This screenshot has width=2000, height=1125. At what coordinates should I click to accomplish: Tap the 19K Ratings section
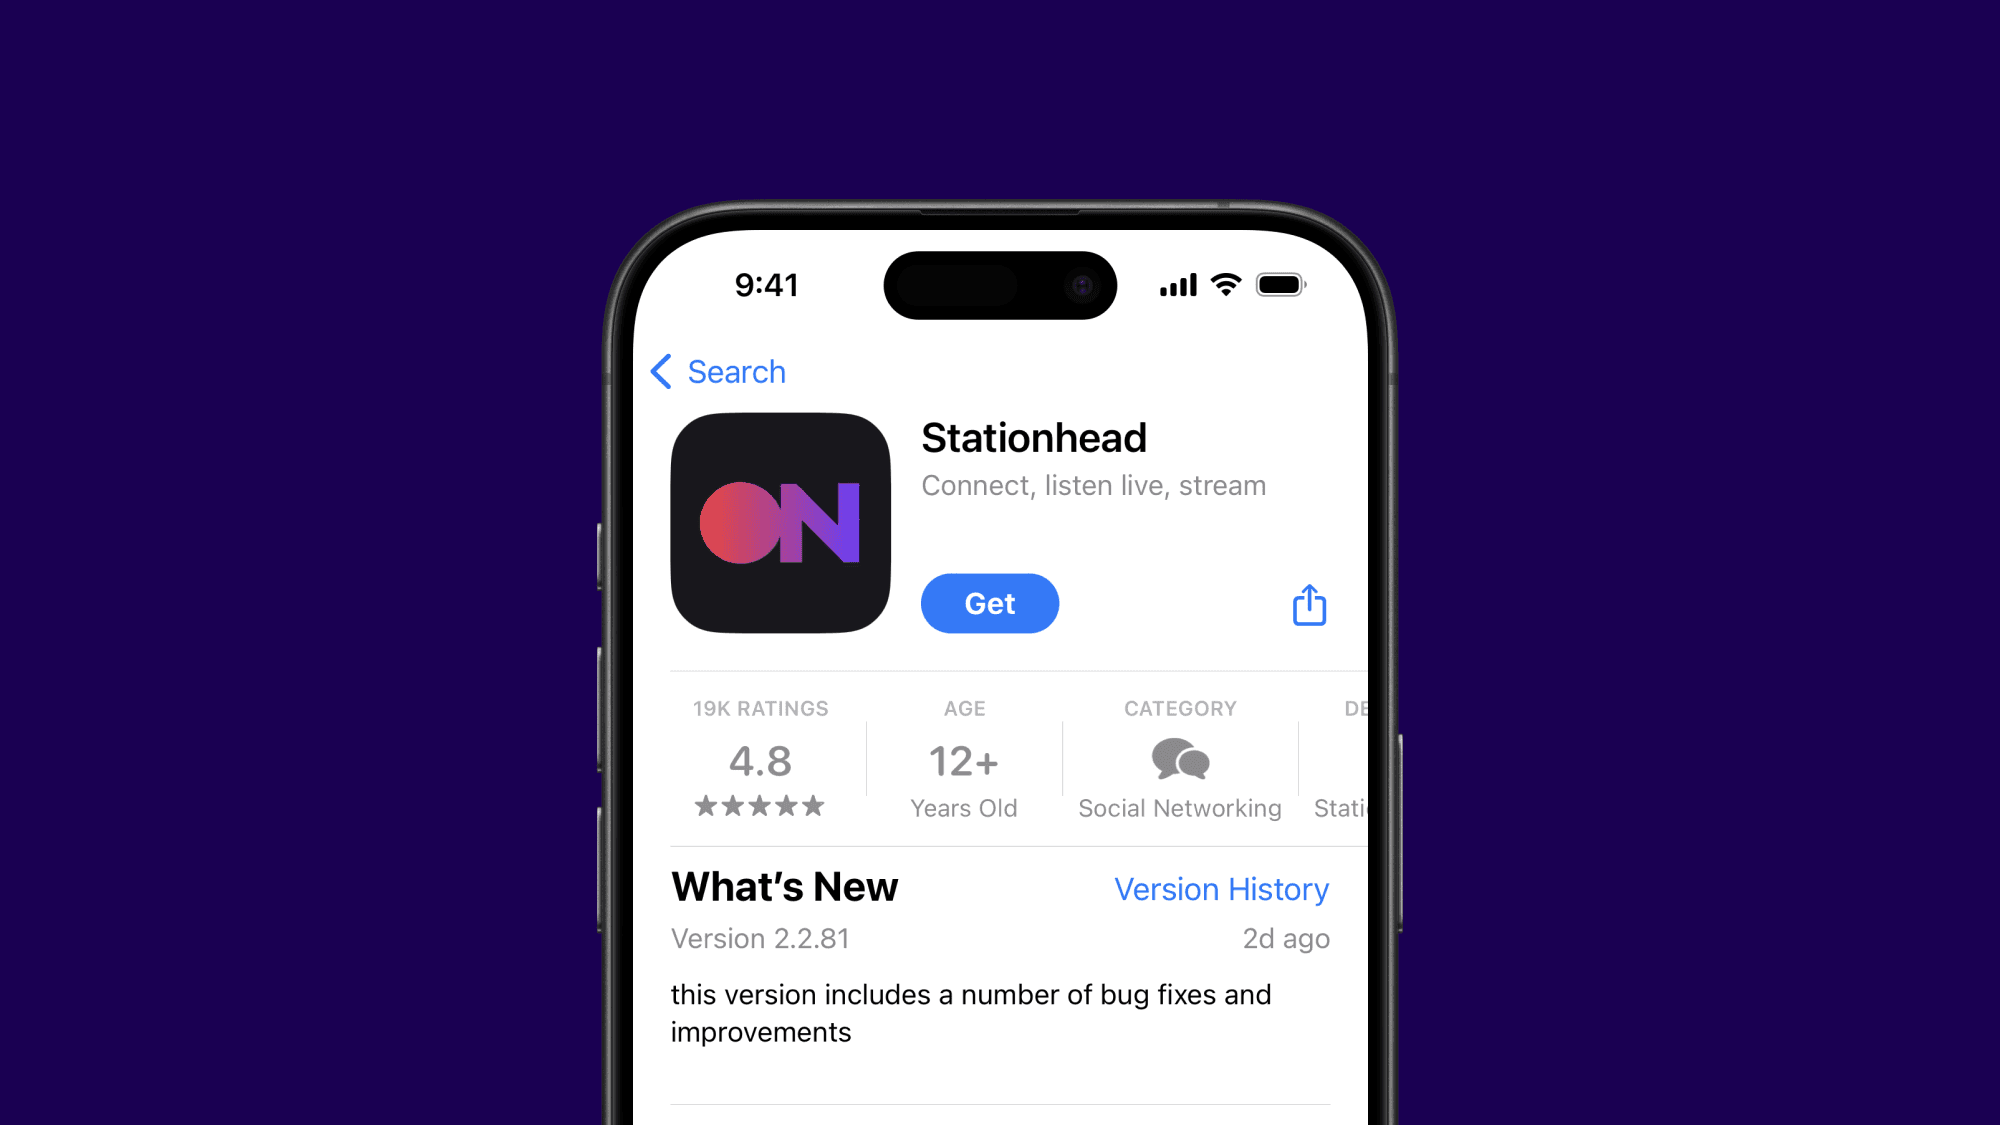(x=760, y=758)
